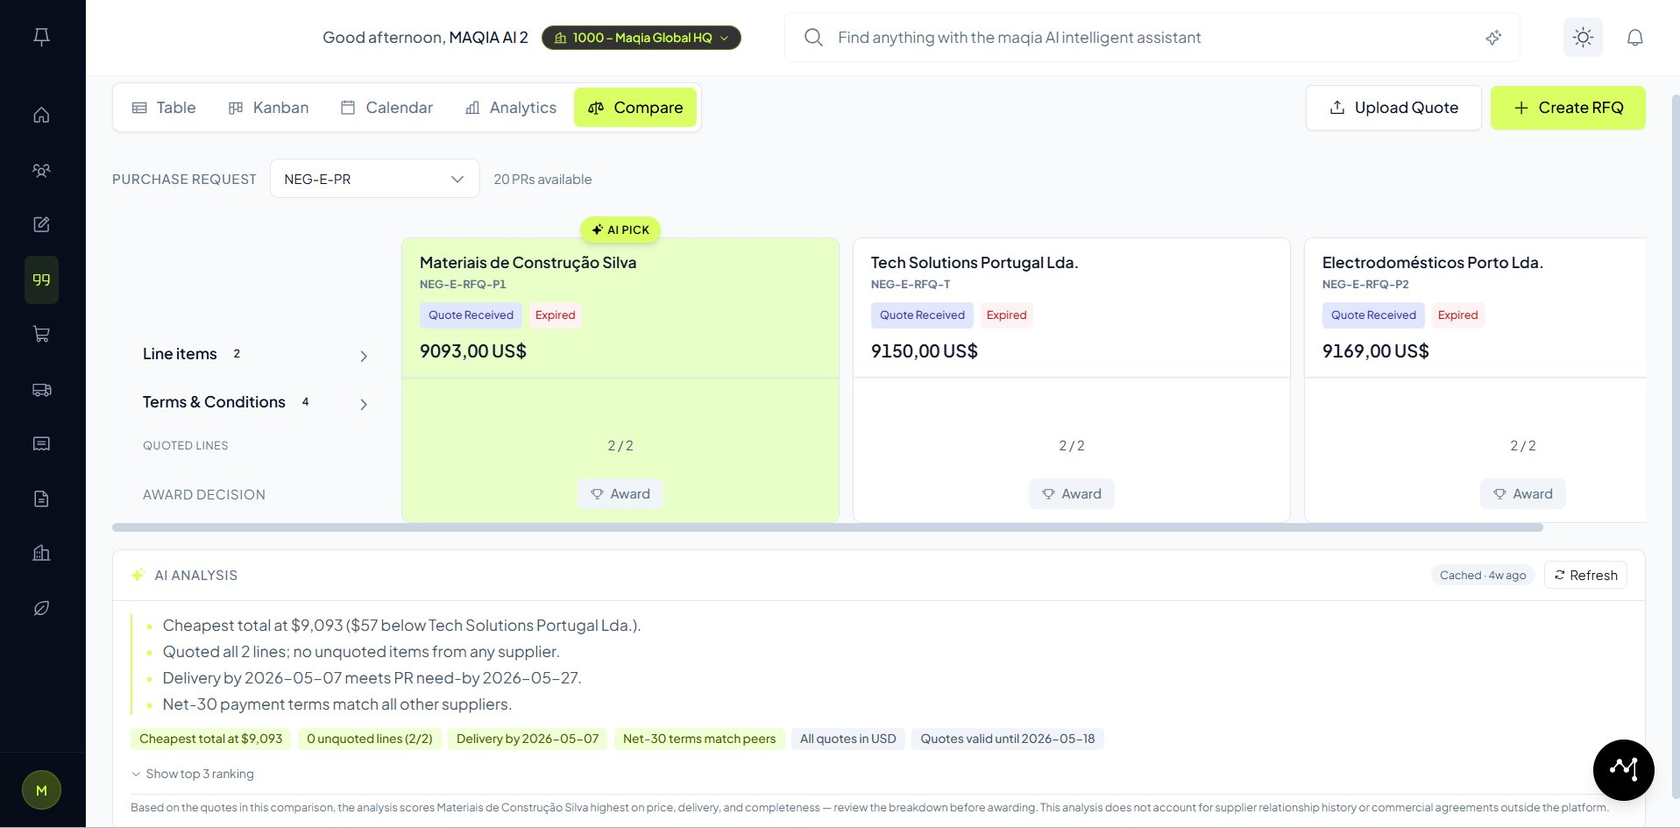Open the delivery truck sidebar icon
The height and width of the screenshot is (828, 1680).
tap(41, 389)
